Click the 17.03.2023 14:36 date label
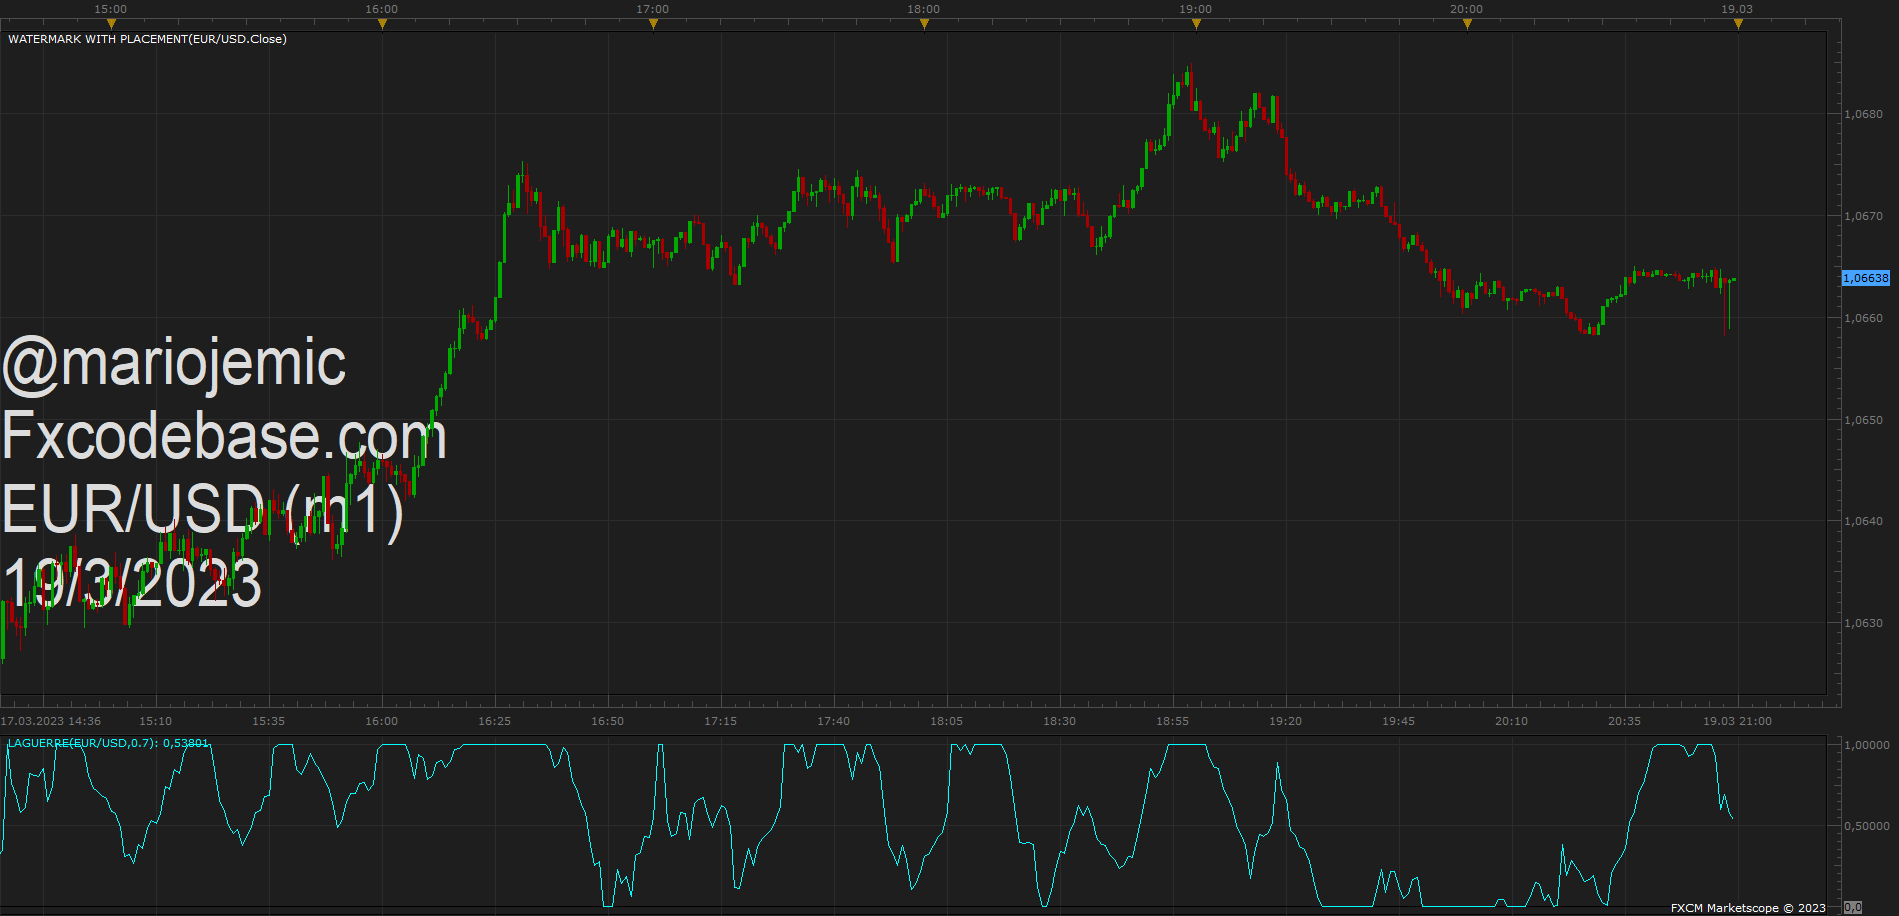This screenshot has width=1899, height=916. [x=51, y=721]
